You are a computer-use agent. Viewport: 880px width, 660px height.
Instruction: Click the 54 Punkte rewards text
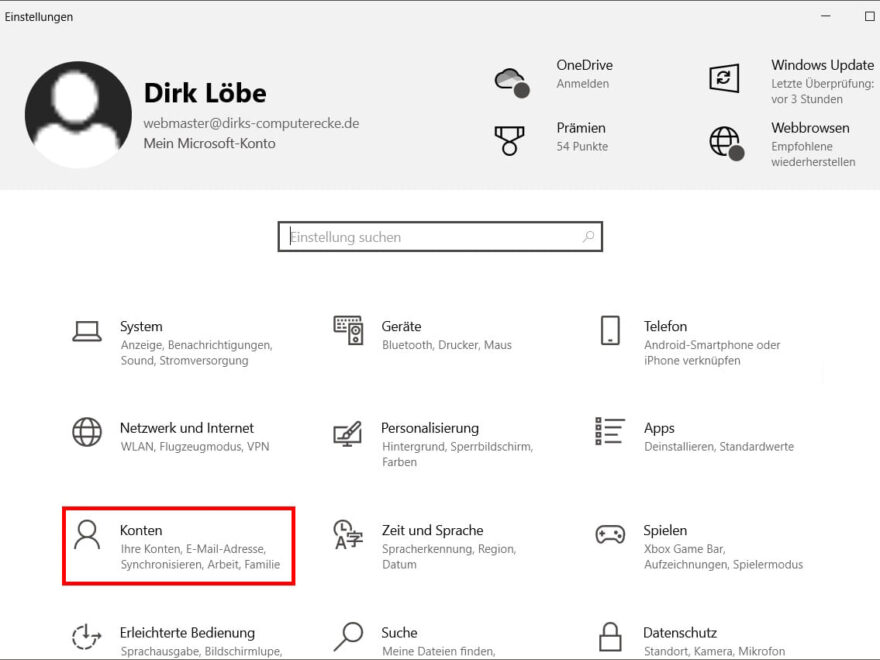coord(582,146)
